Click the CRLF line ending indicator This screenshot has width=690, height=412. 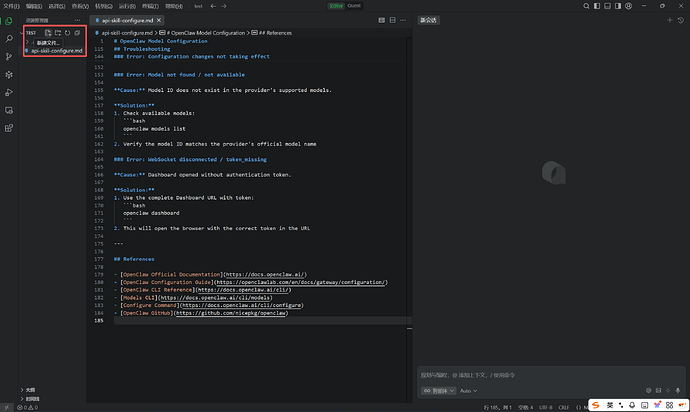[x=565, y=407]
